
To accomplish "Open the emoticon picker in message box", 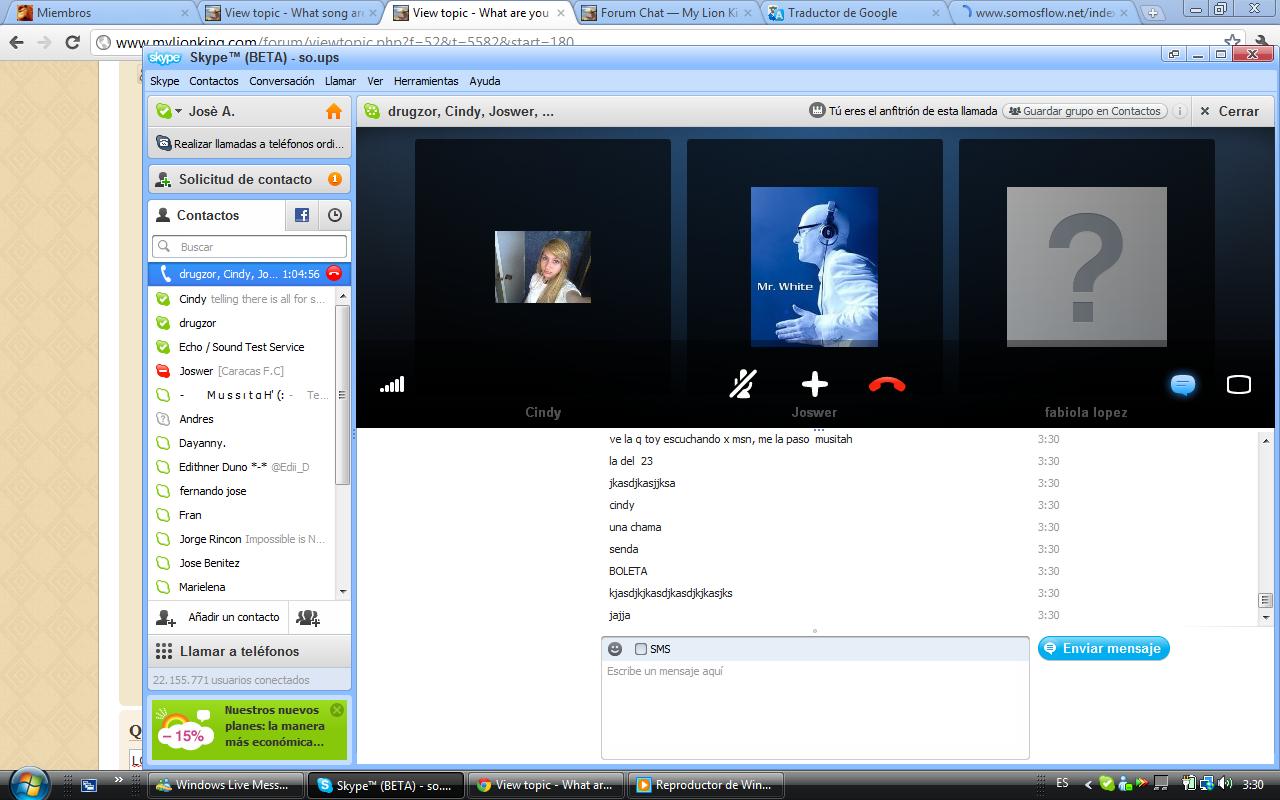I will (615, 649).
